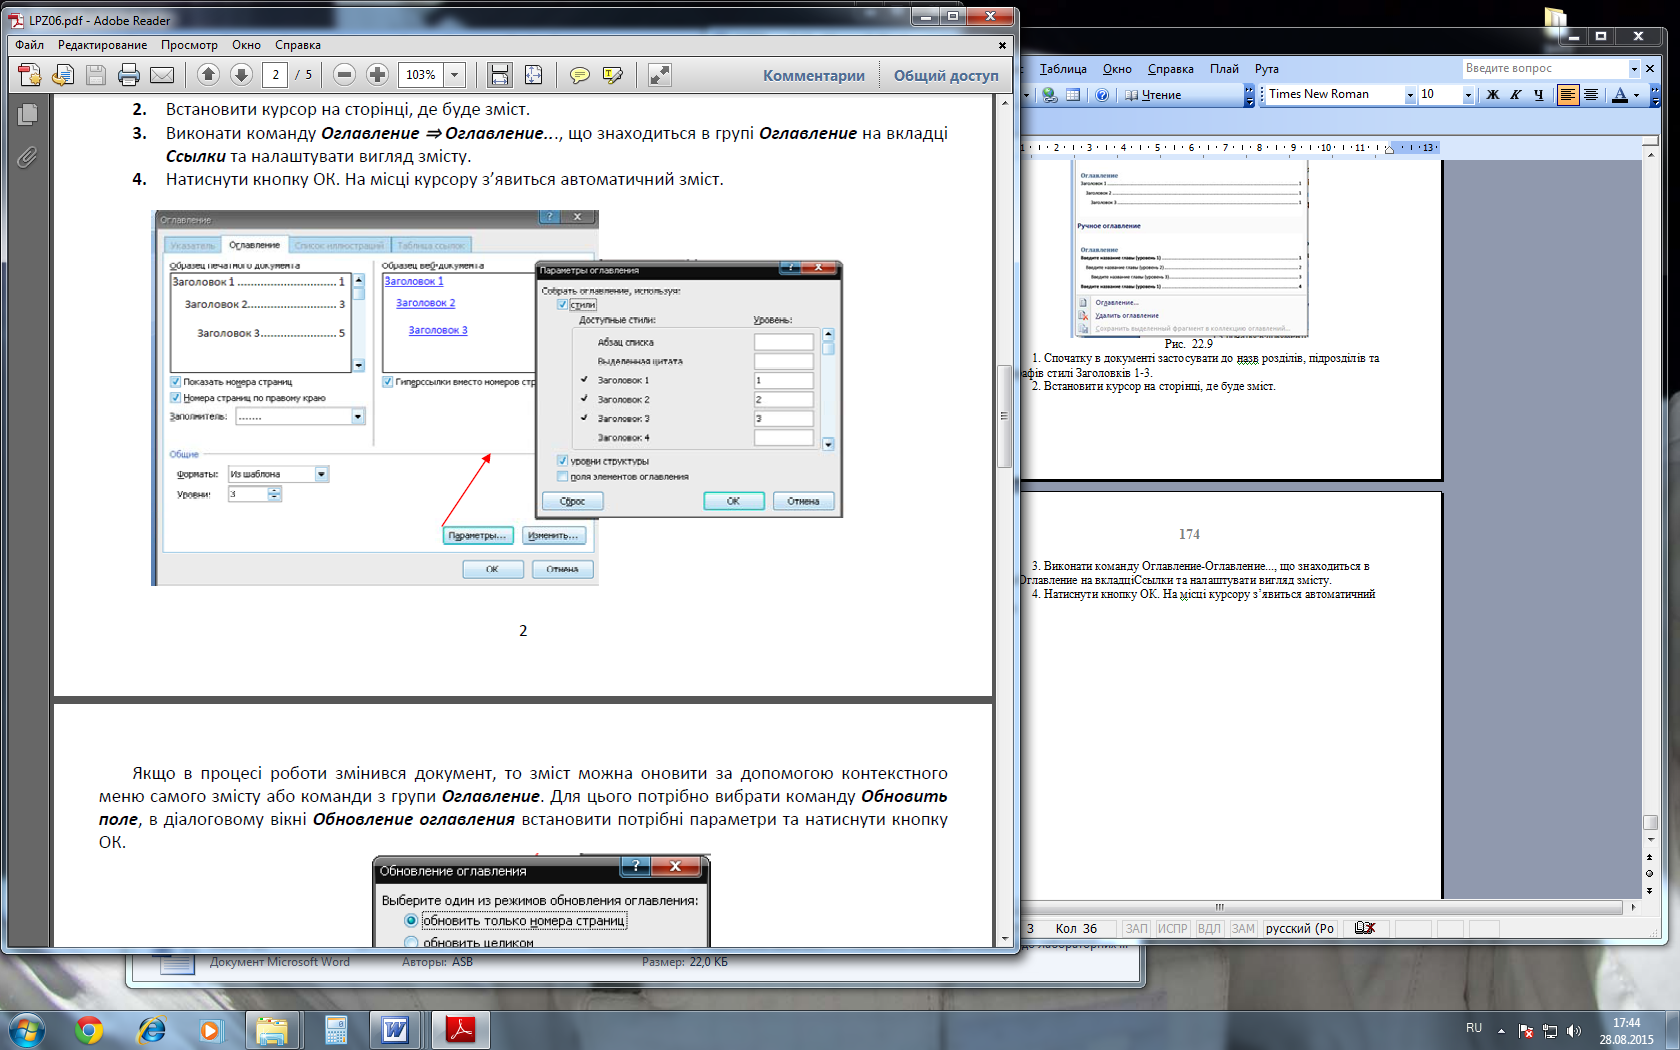The width and height of the screenshot is (1680, 1050).
Task: Add a sticky note comment
Action: (x=579, y=75)
